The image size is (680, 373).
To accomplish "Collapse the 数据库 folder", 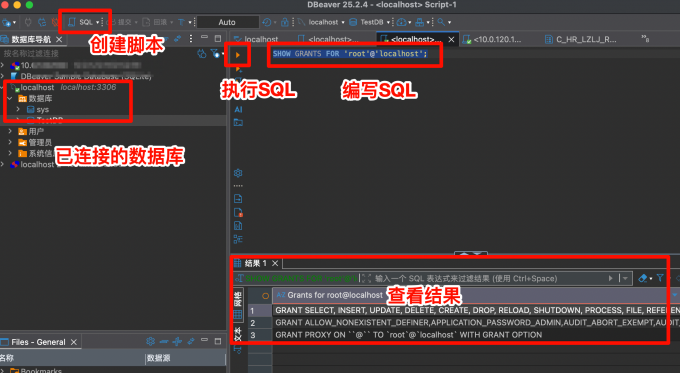I will pyautogui.click(x=10, y=98).
